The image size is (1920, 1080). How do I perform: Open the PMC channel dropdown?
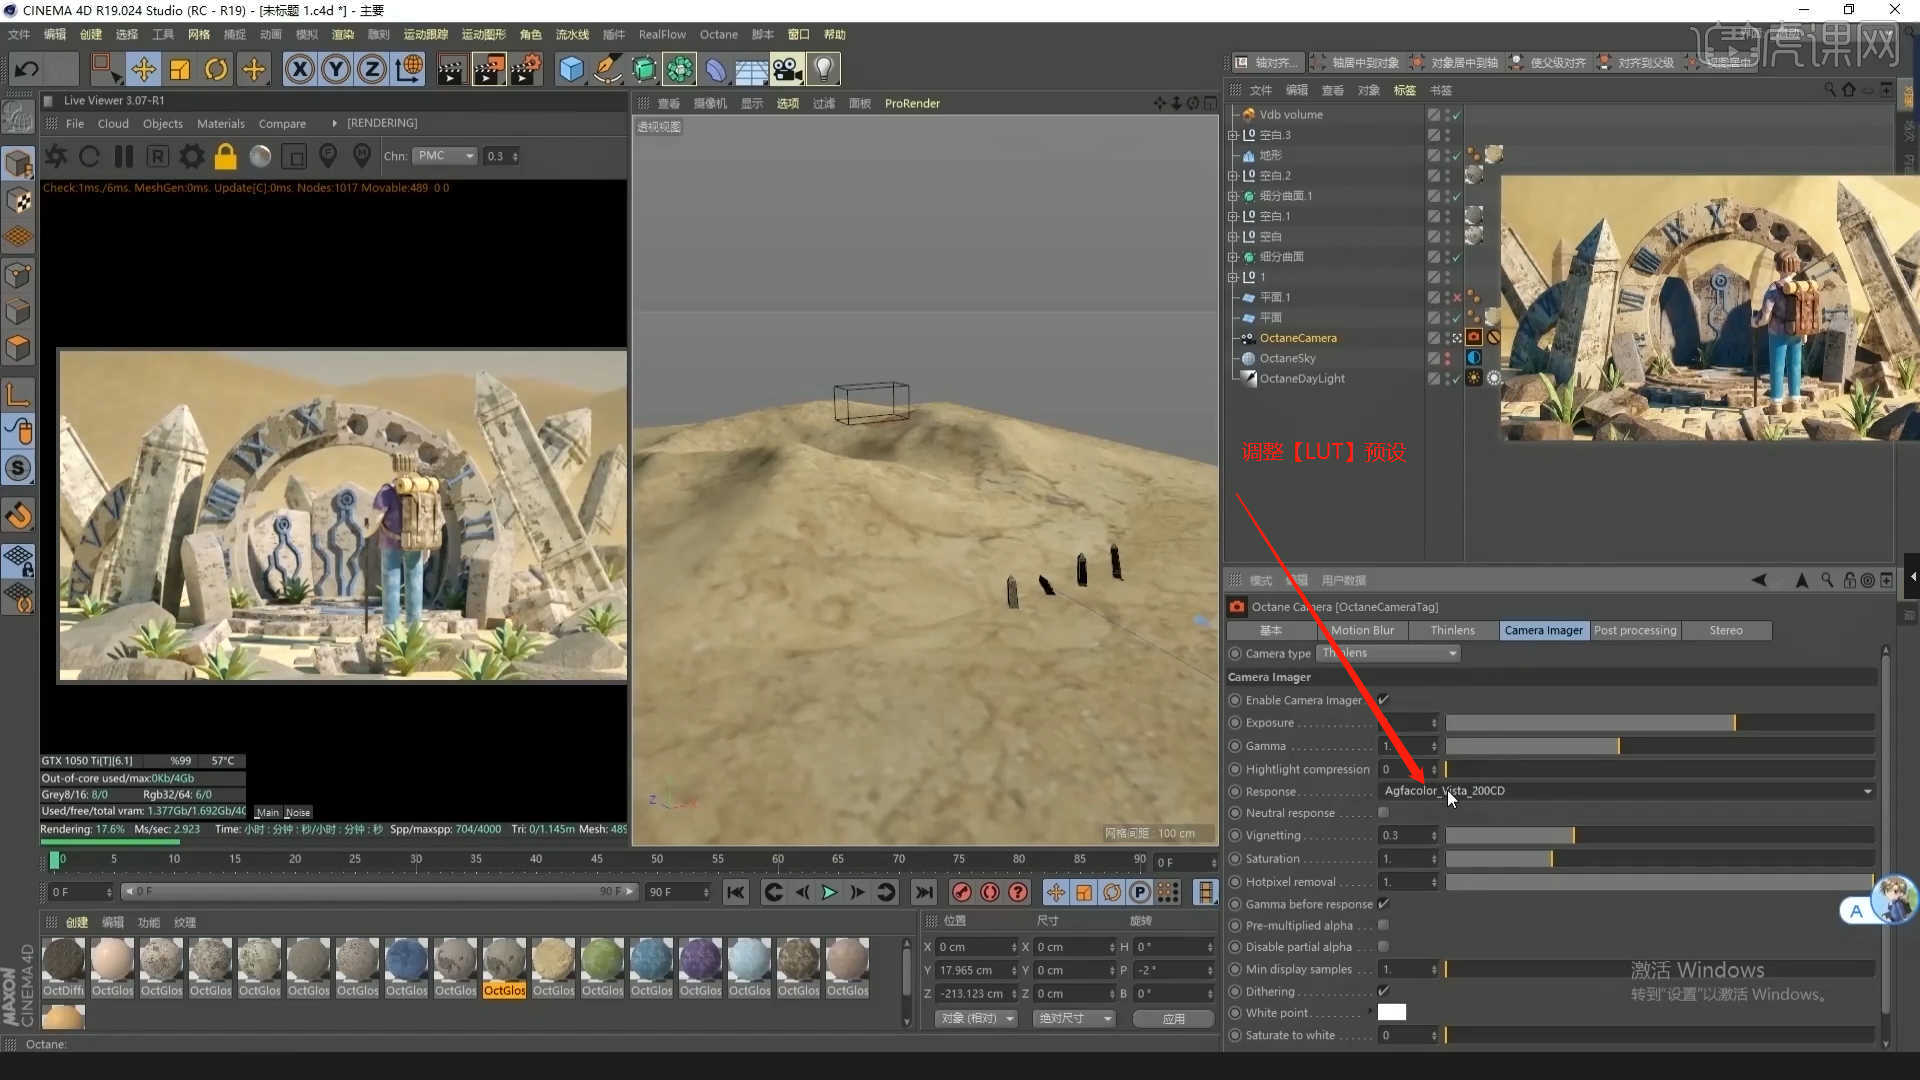[x=447, y=156]
